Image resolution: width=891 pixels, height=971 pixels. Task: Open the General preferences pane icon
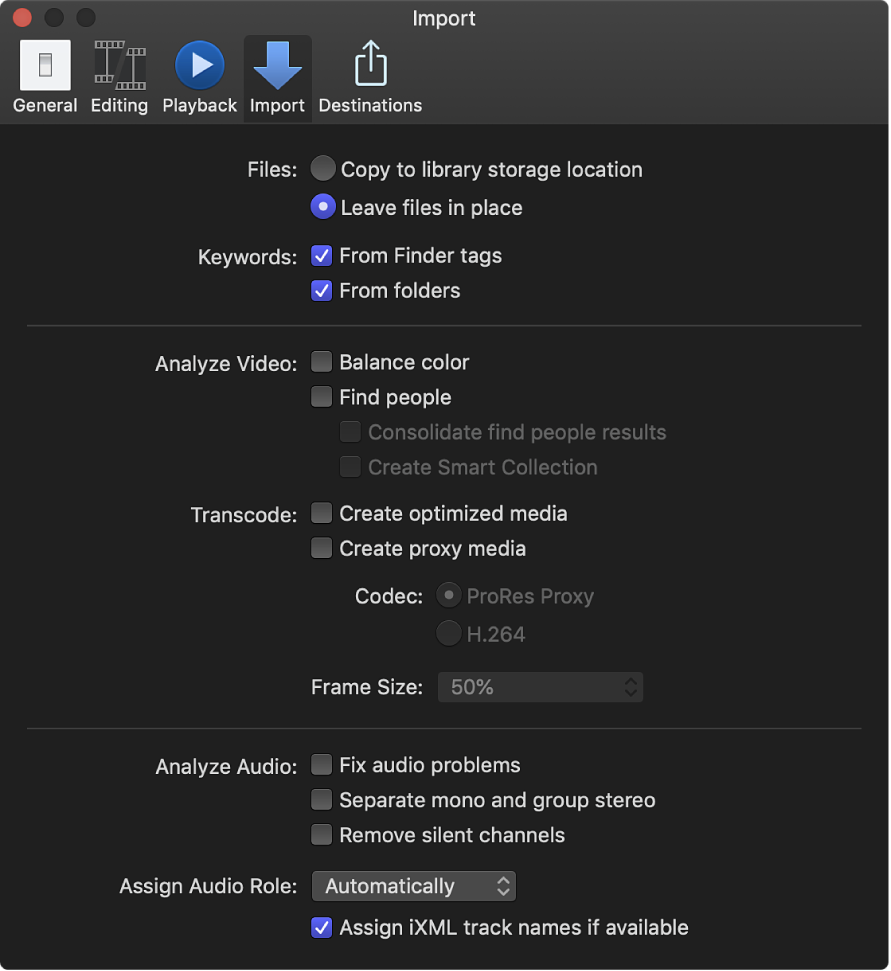pyautogui.click(x=45, y=66)
